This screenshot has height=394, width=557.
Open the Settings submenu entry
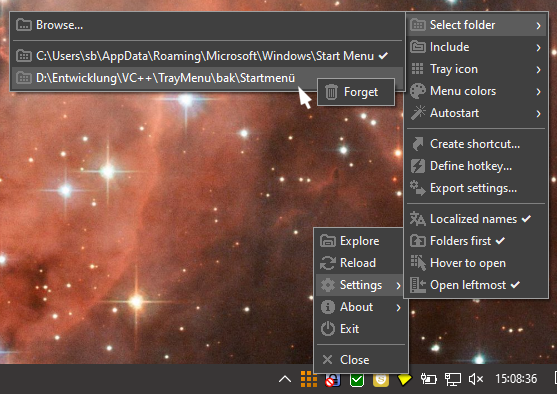click(x=360, y=285)
